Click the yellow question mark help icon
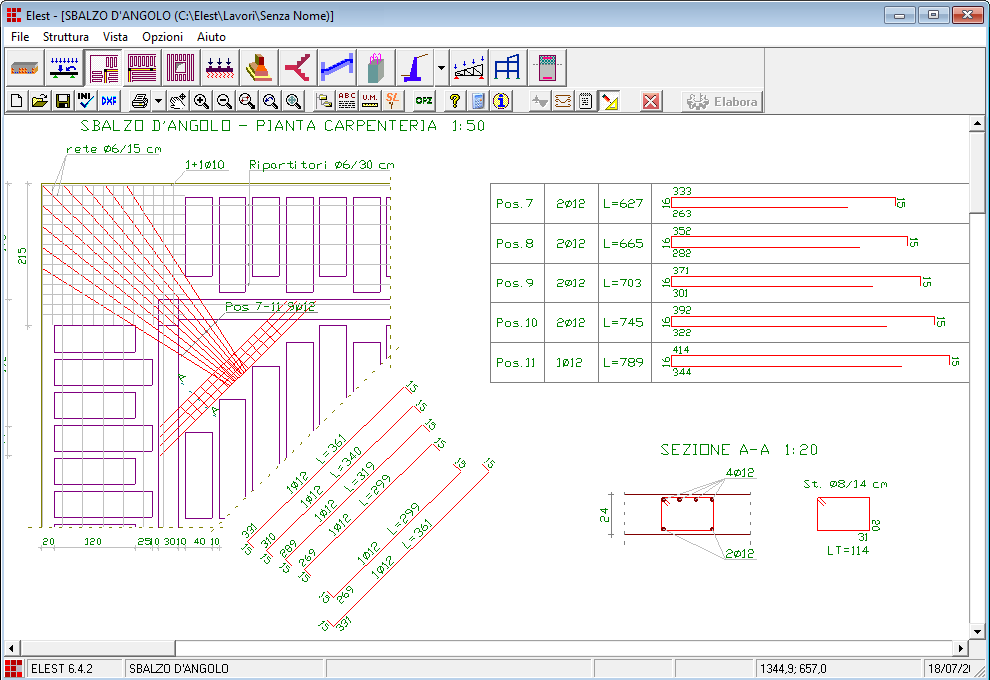The image size is (990, 680). [x=455, y=101]
